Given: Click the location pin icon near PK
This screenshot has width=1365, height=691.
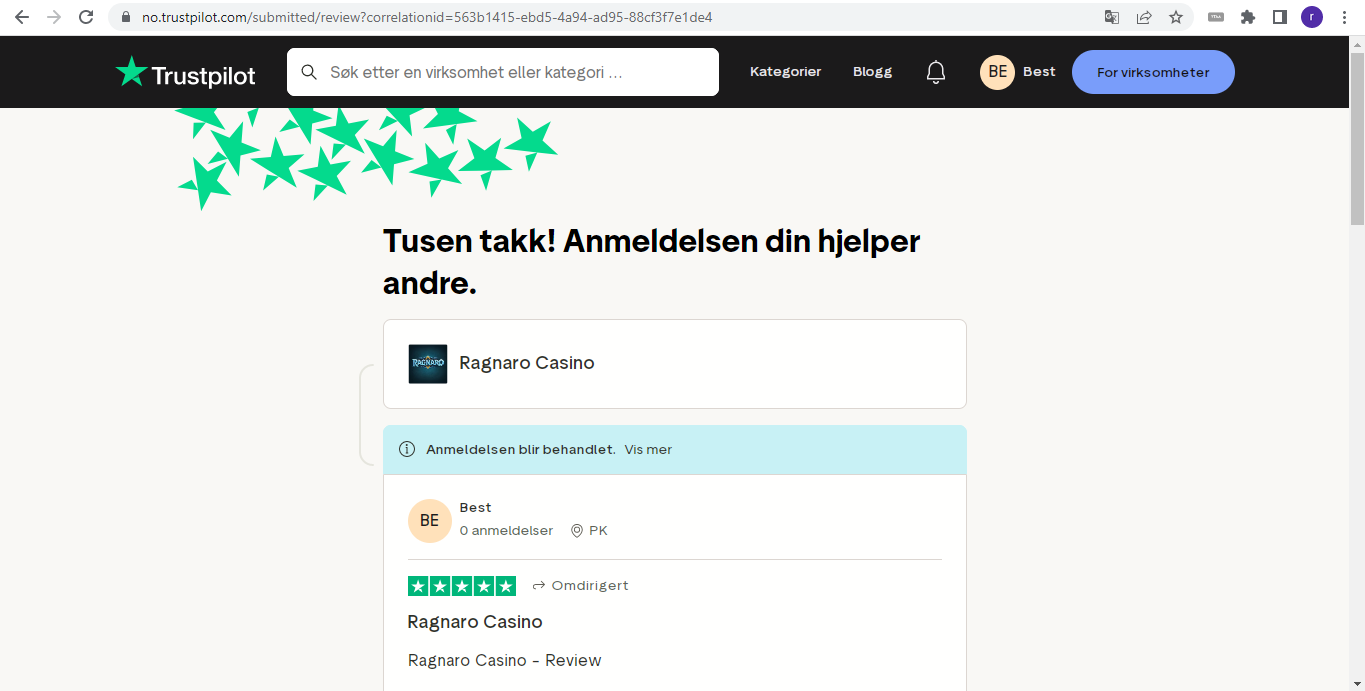Looking at the screenshot, I should pyautogui.click(x=577, y=531).
